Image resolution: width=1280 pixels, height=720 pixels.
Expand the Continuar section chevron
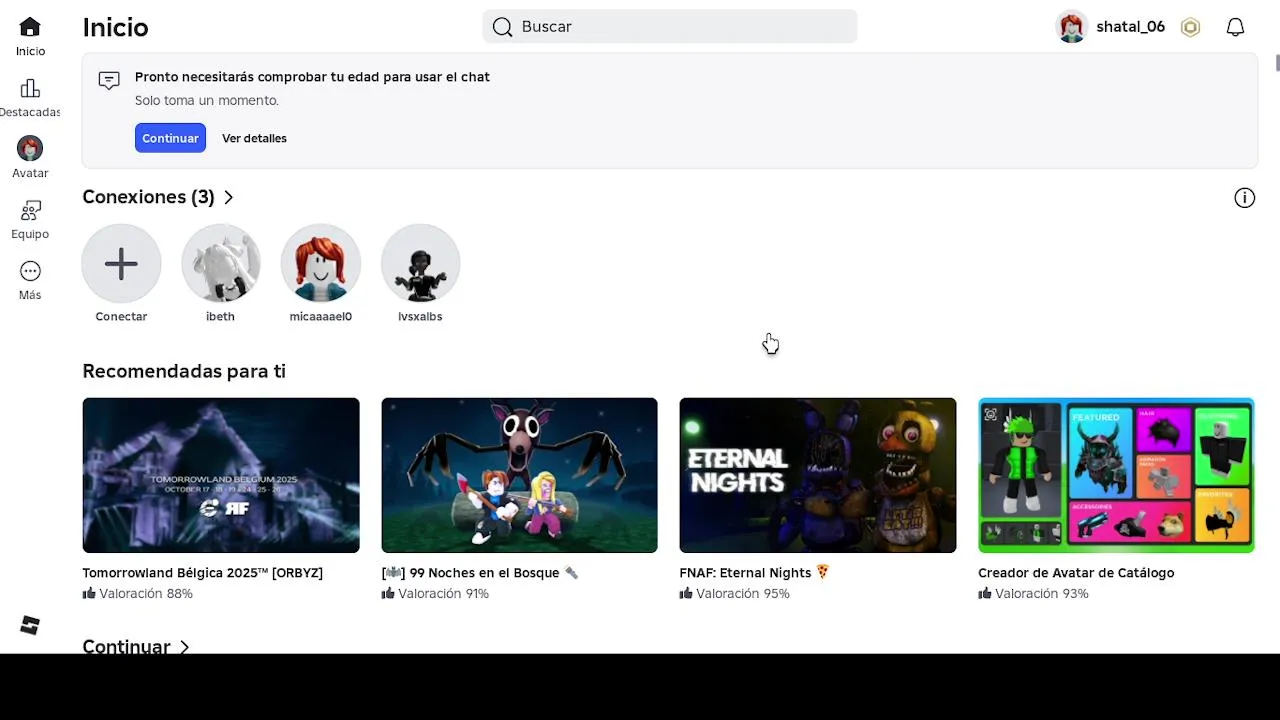point(184,647)
